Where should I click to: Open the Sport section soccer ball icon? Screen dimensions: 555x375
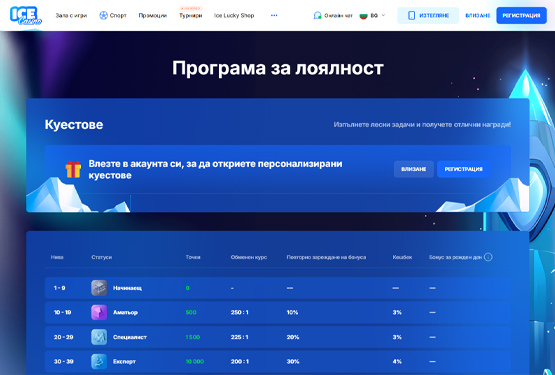(103, 16)
